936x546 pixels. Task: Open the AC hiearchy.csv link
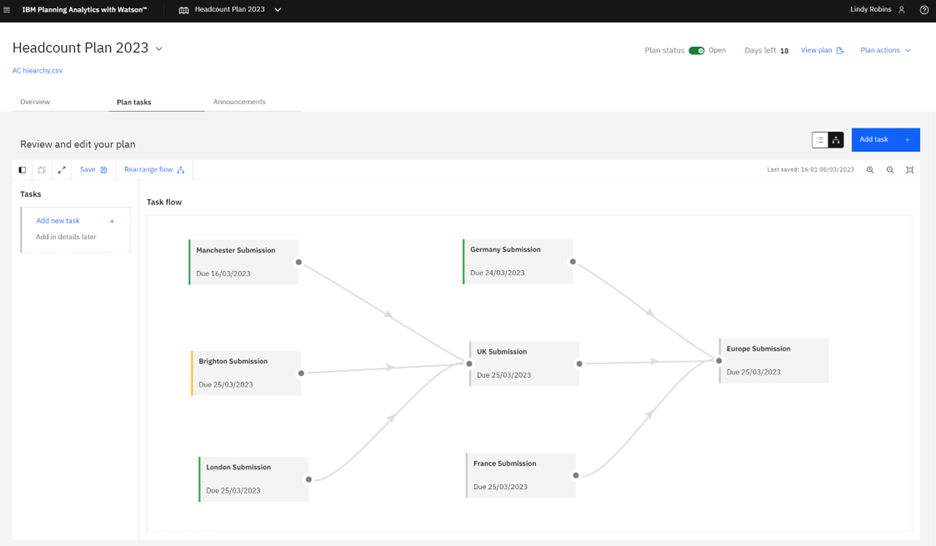pos(37,71)
